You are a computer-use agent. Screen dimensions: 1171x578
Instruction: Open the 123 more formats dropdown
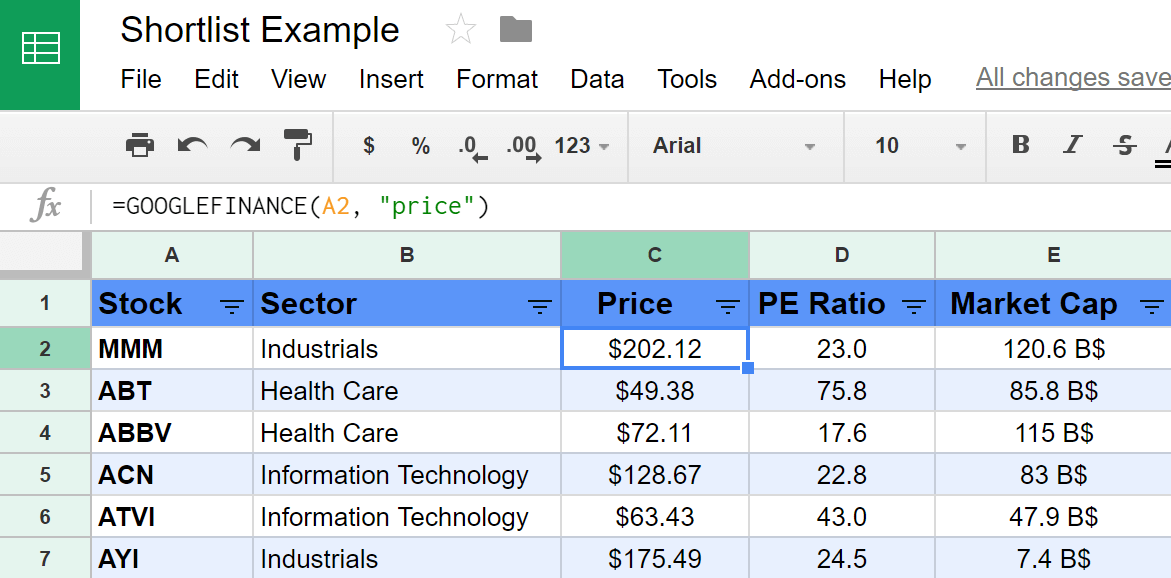(x=582, y=146)
